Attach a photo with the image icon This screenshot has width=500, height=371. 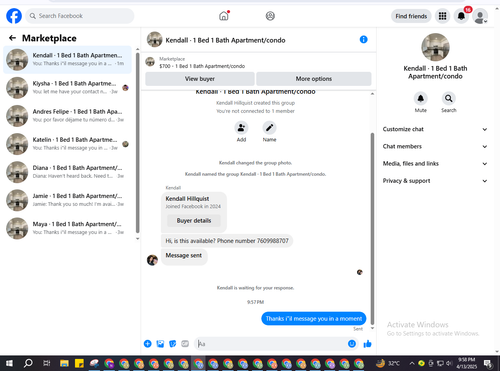[160, 344]
